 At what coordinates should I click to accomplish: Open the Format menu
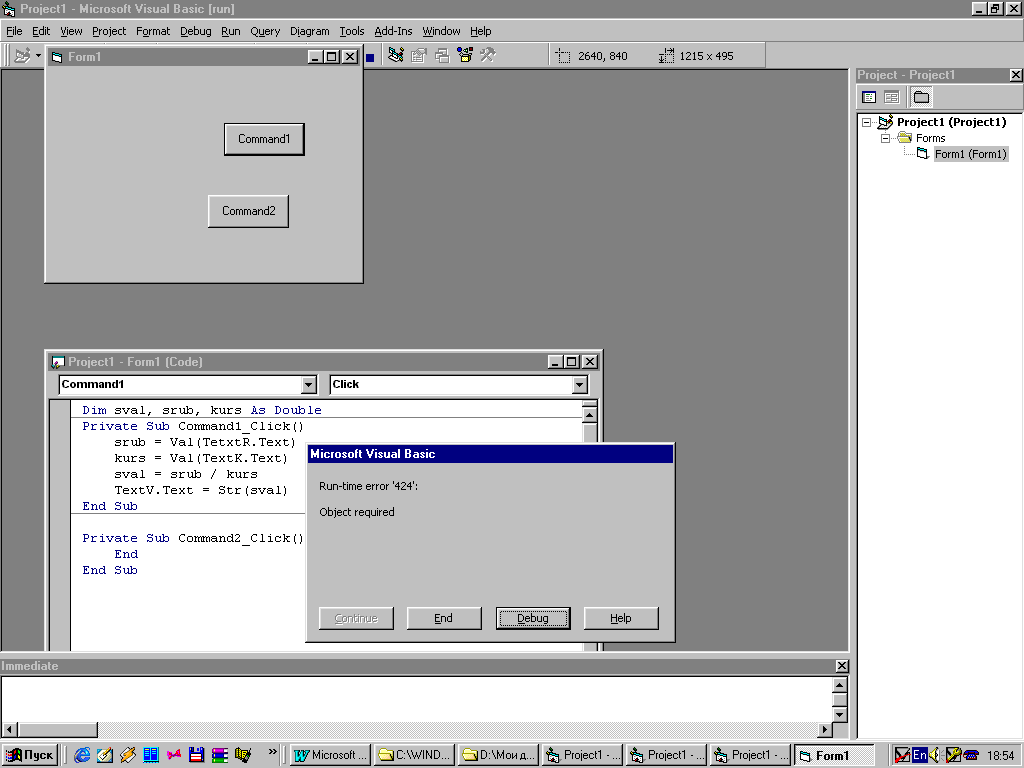tap(153, 31)
